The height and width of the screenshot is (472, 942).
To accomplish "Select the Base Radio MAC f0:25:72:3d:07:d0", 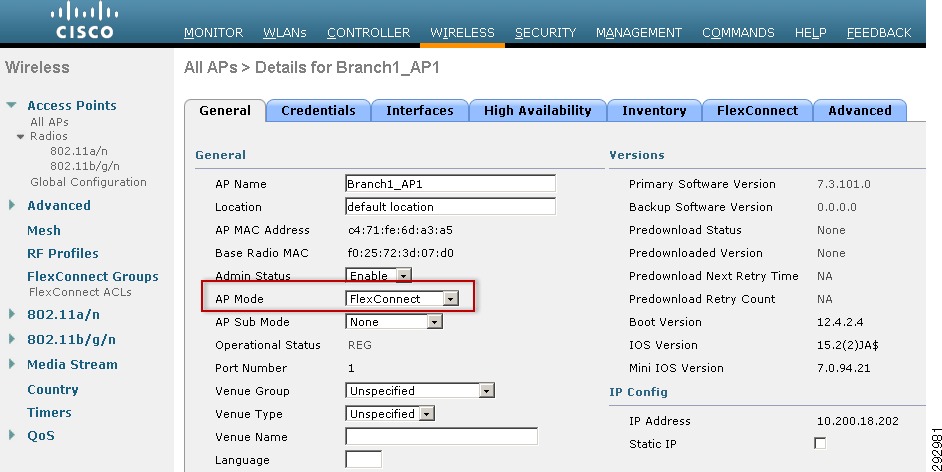I will click(401, 253).
